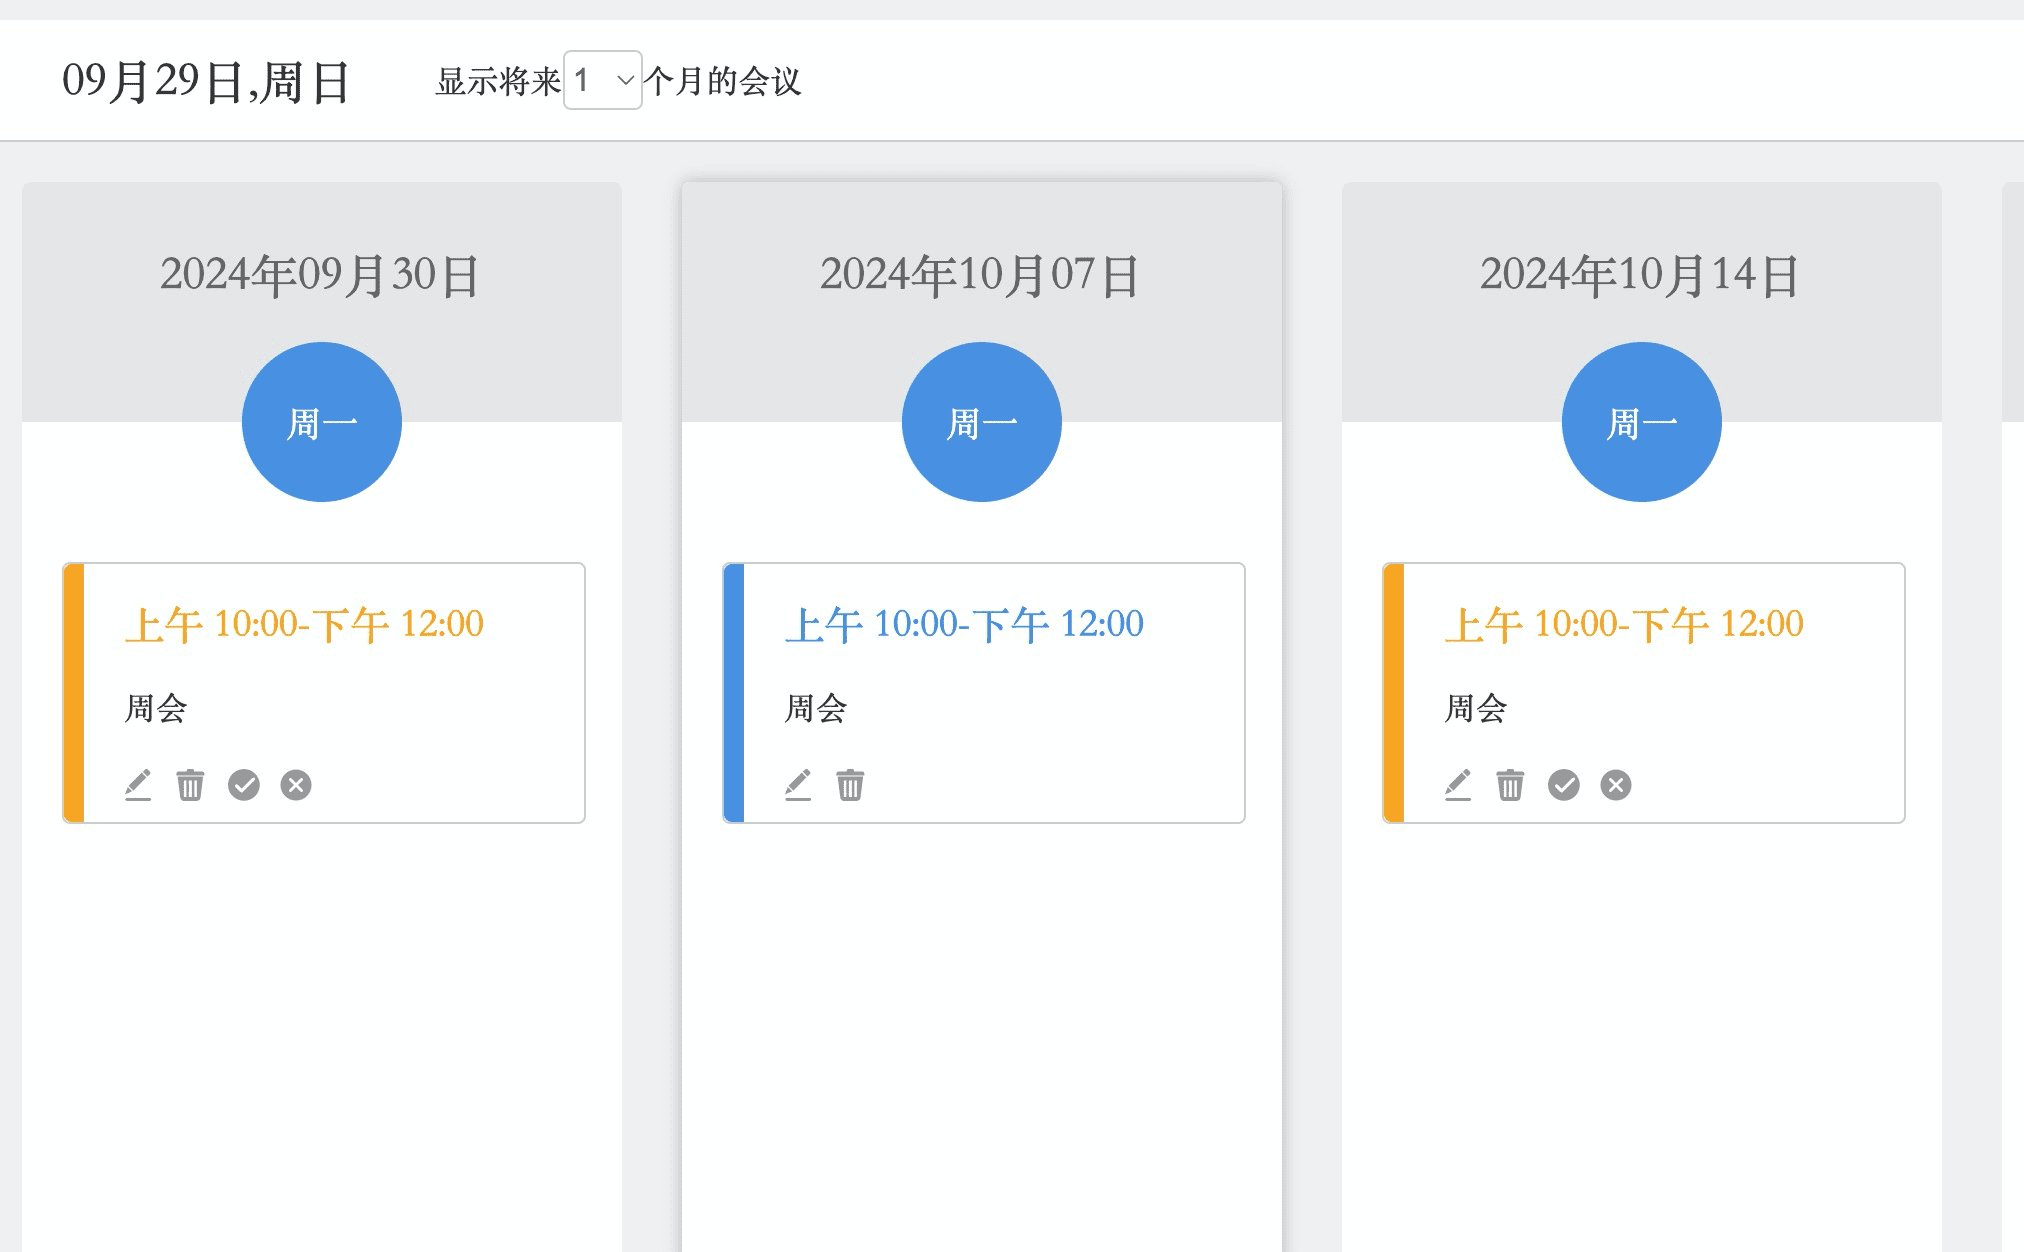
Task: Delete the 10月14日 周会 meeting
Action: [x=1510, y=785]
